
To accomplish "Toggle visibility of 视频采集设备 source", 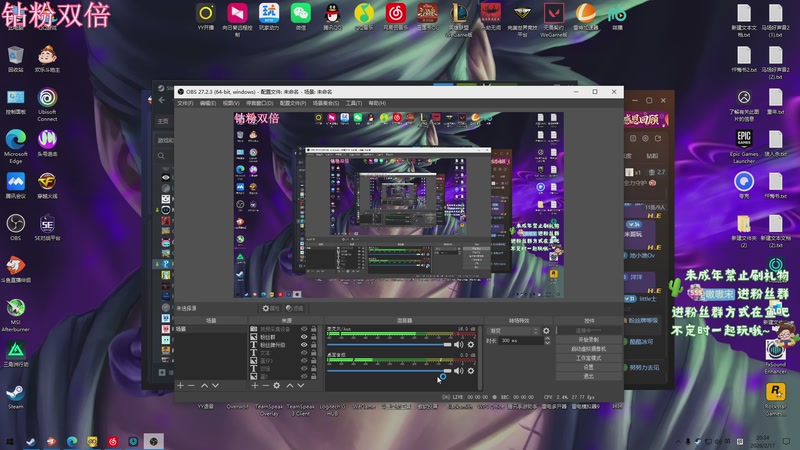I will click(304, 329).
